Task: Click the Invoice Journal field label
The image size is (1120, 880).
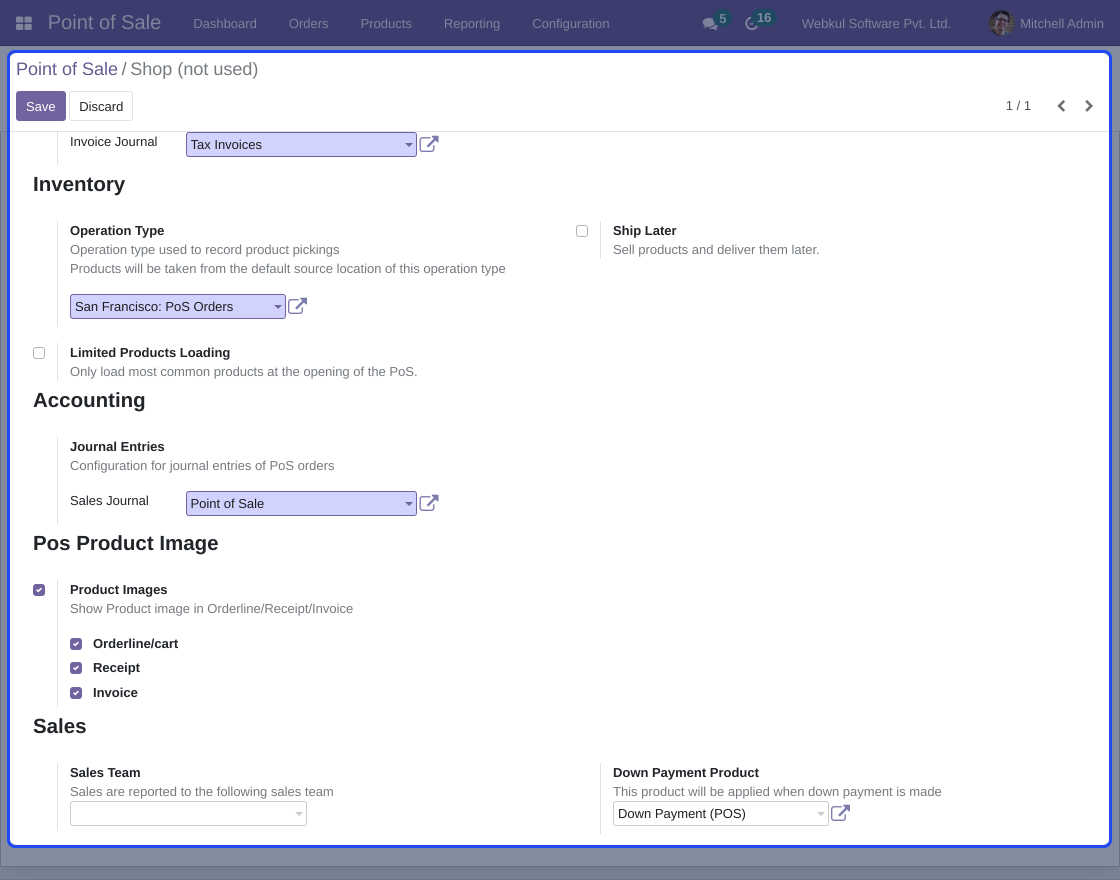Action: tap(114, 141)
